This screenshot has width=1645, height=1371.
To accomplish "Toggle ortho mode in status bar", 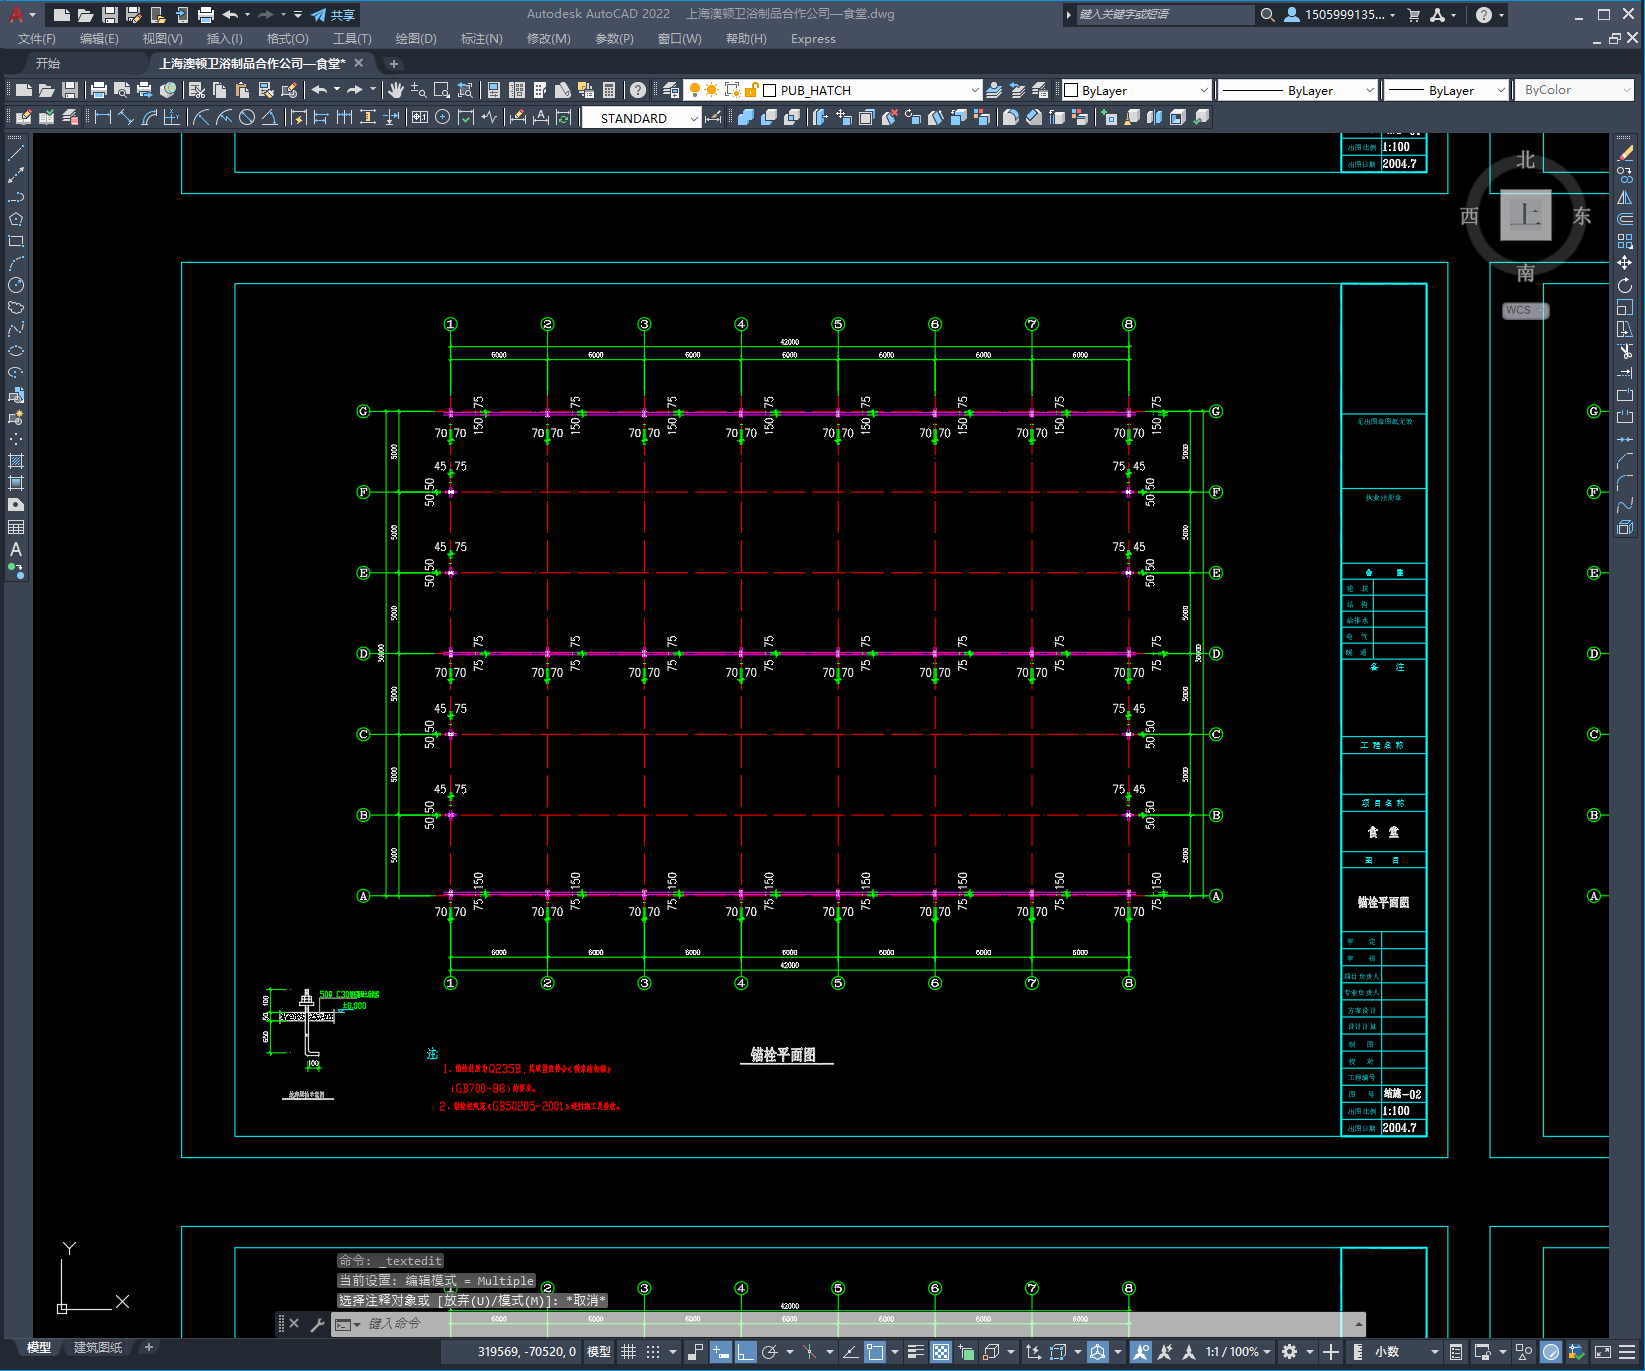I will [746, 1352].
